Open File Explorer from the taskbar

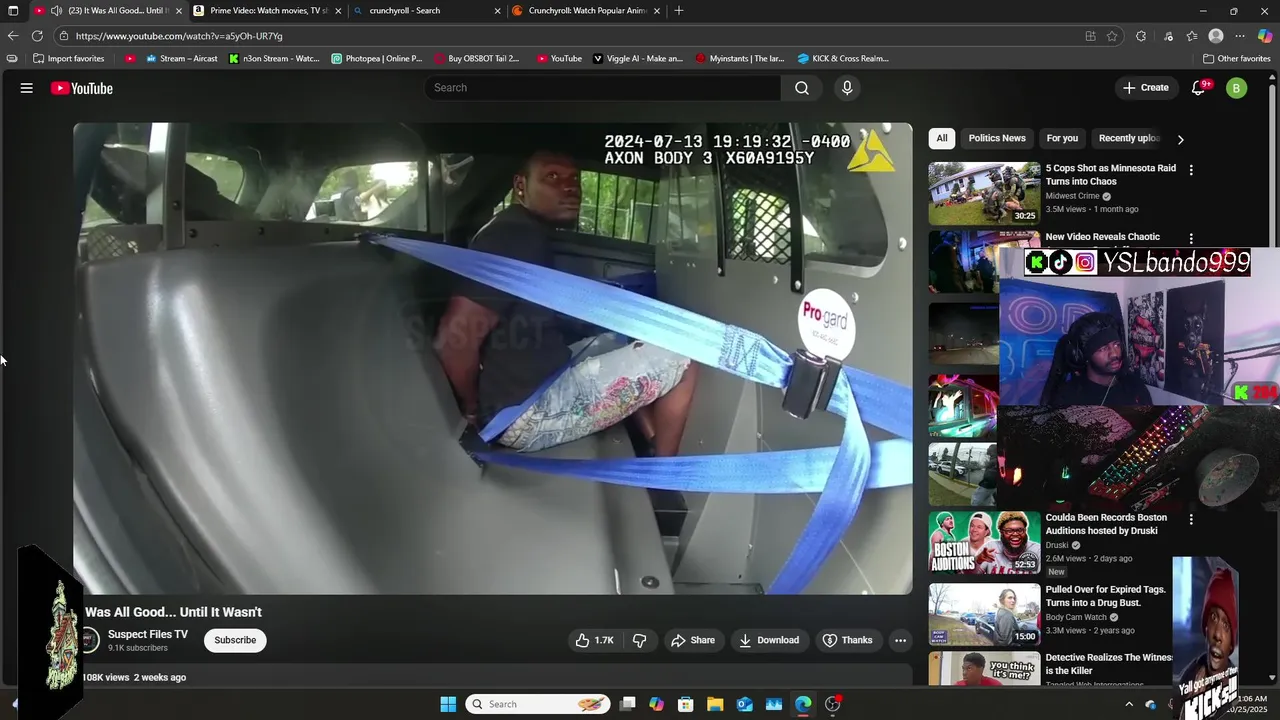tap(715, 704)
